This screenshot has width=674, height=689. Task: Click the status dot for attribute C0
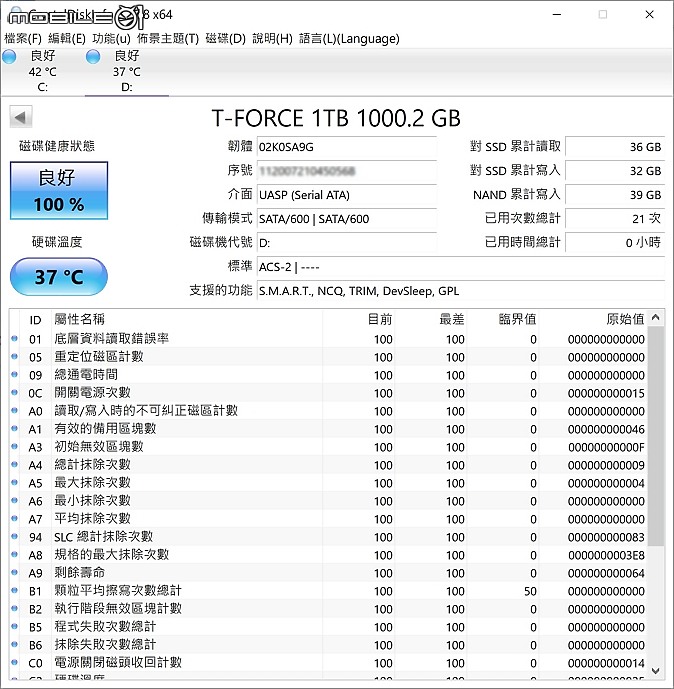coord(14,663)
